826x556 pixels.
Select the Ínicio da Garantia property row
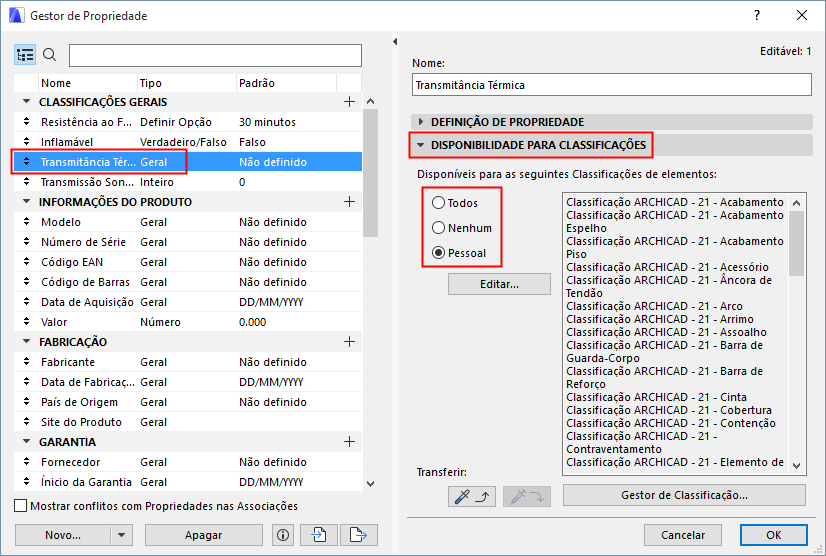click(188, 482)
